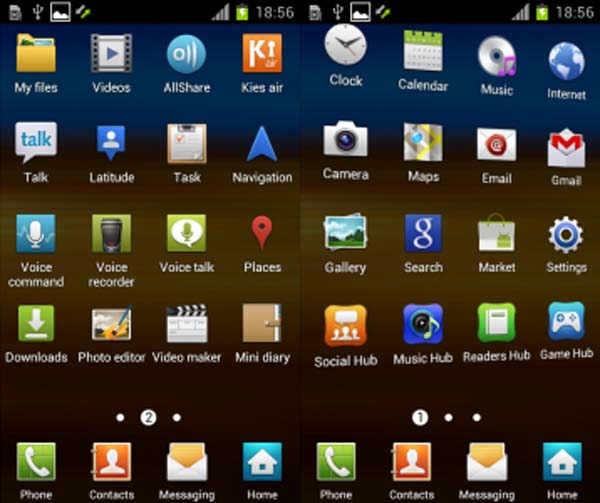The image size is (600, 503).
Task: Open the Gmail app
Action: pyautogui.click(x=566, y=148)
